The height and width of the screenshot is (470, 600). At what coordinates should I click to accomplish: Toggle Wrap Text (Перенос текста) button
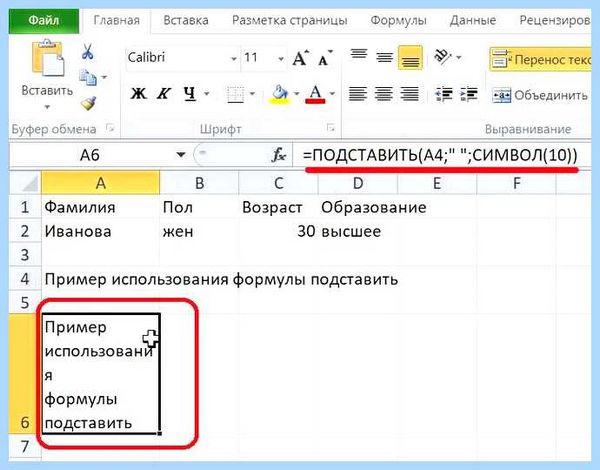click(x=540, y=59)
